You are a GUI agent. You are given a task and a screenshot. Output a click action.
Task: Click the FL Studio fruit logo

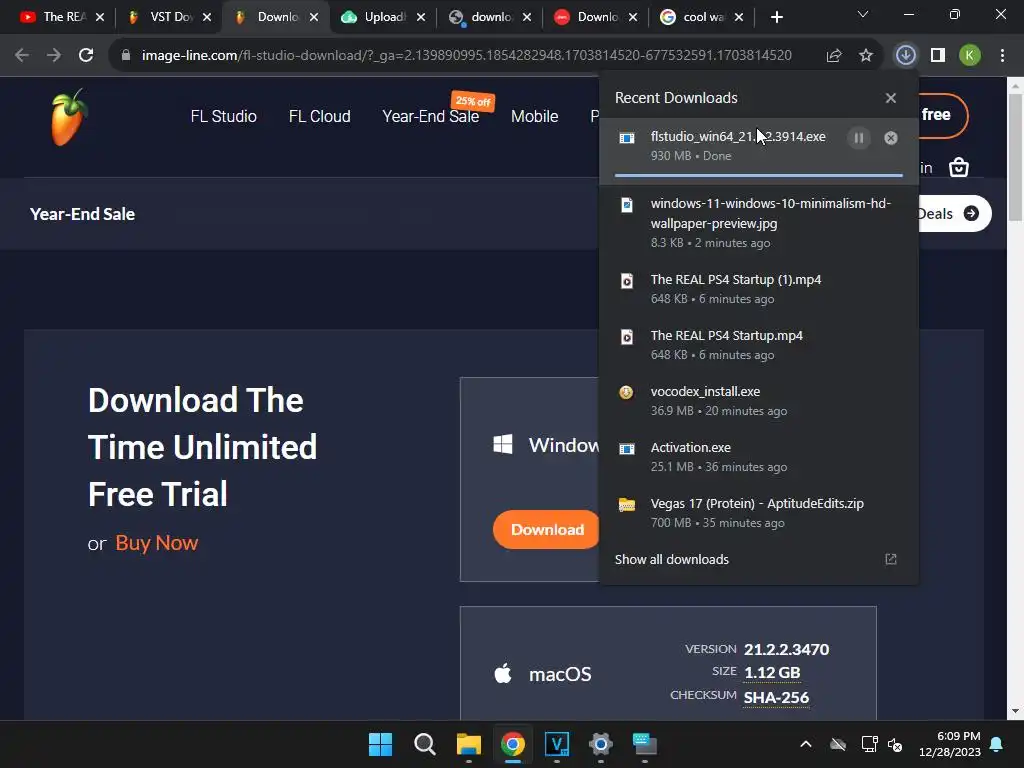pyautogui.click(x=69, y=118)
